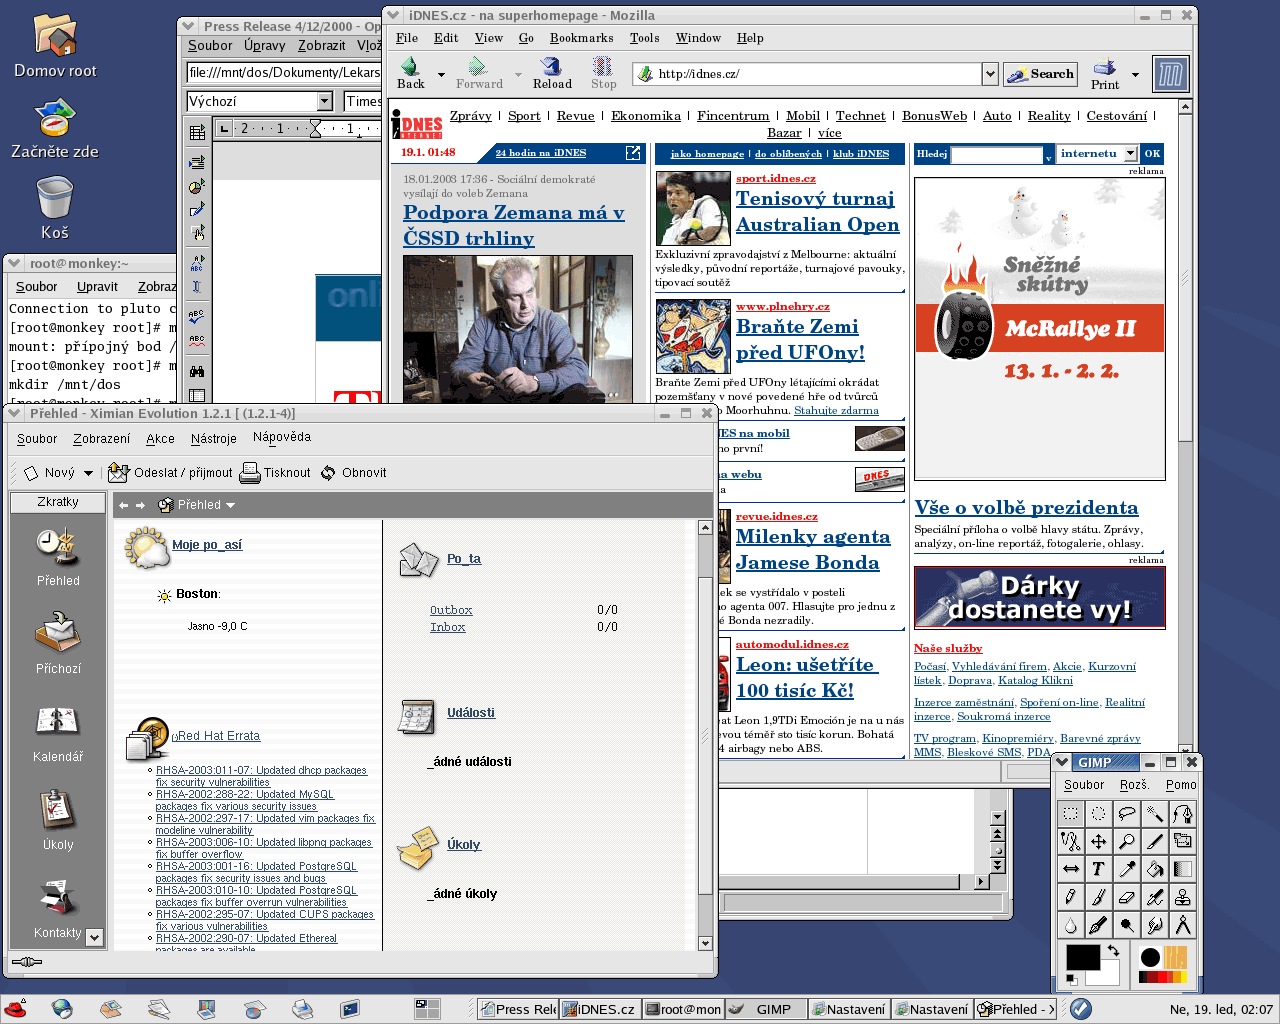The height and width of the screenshot is (1024, 1280).
Task: Choose the GIMP eraser tool
Action: coord(1127,897)
